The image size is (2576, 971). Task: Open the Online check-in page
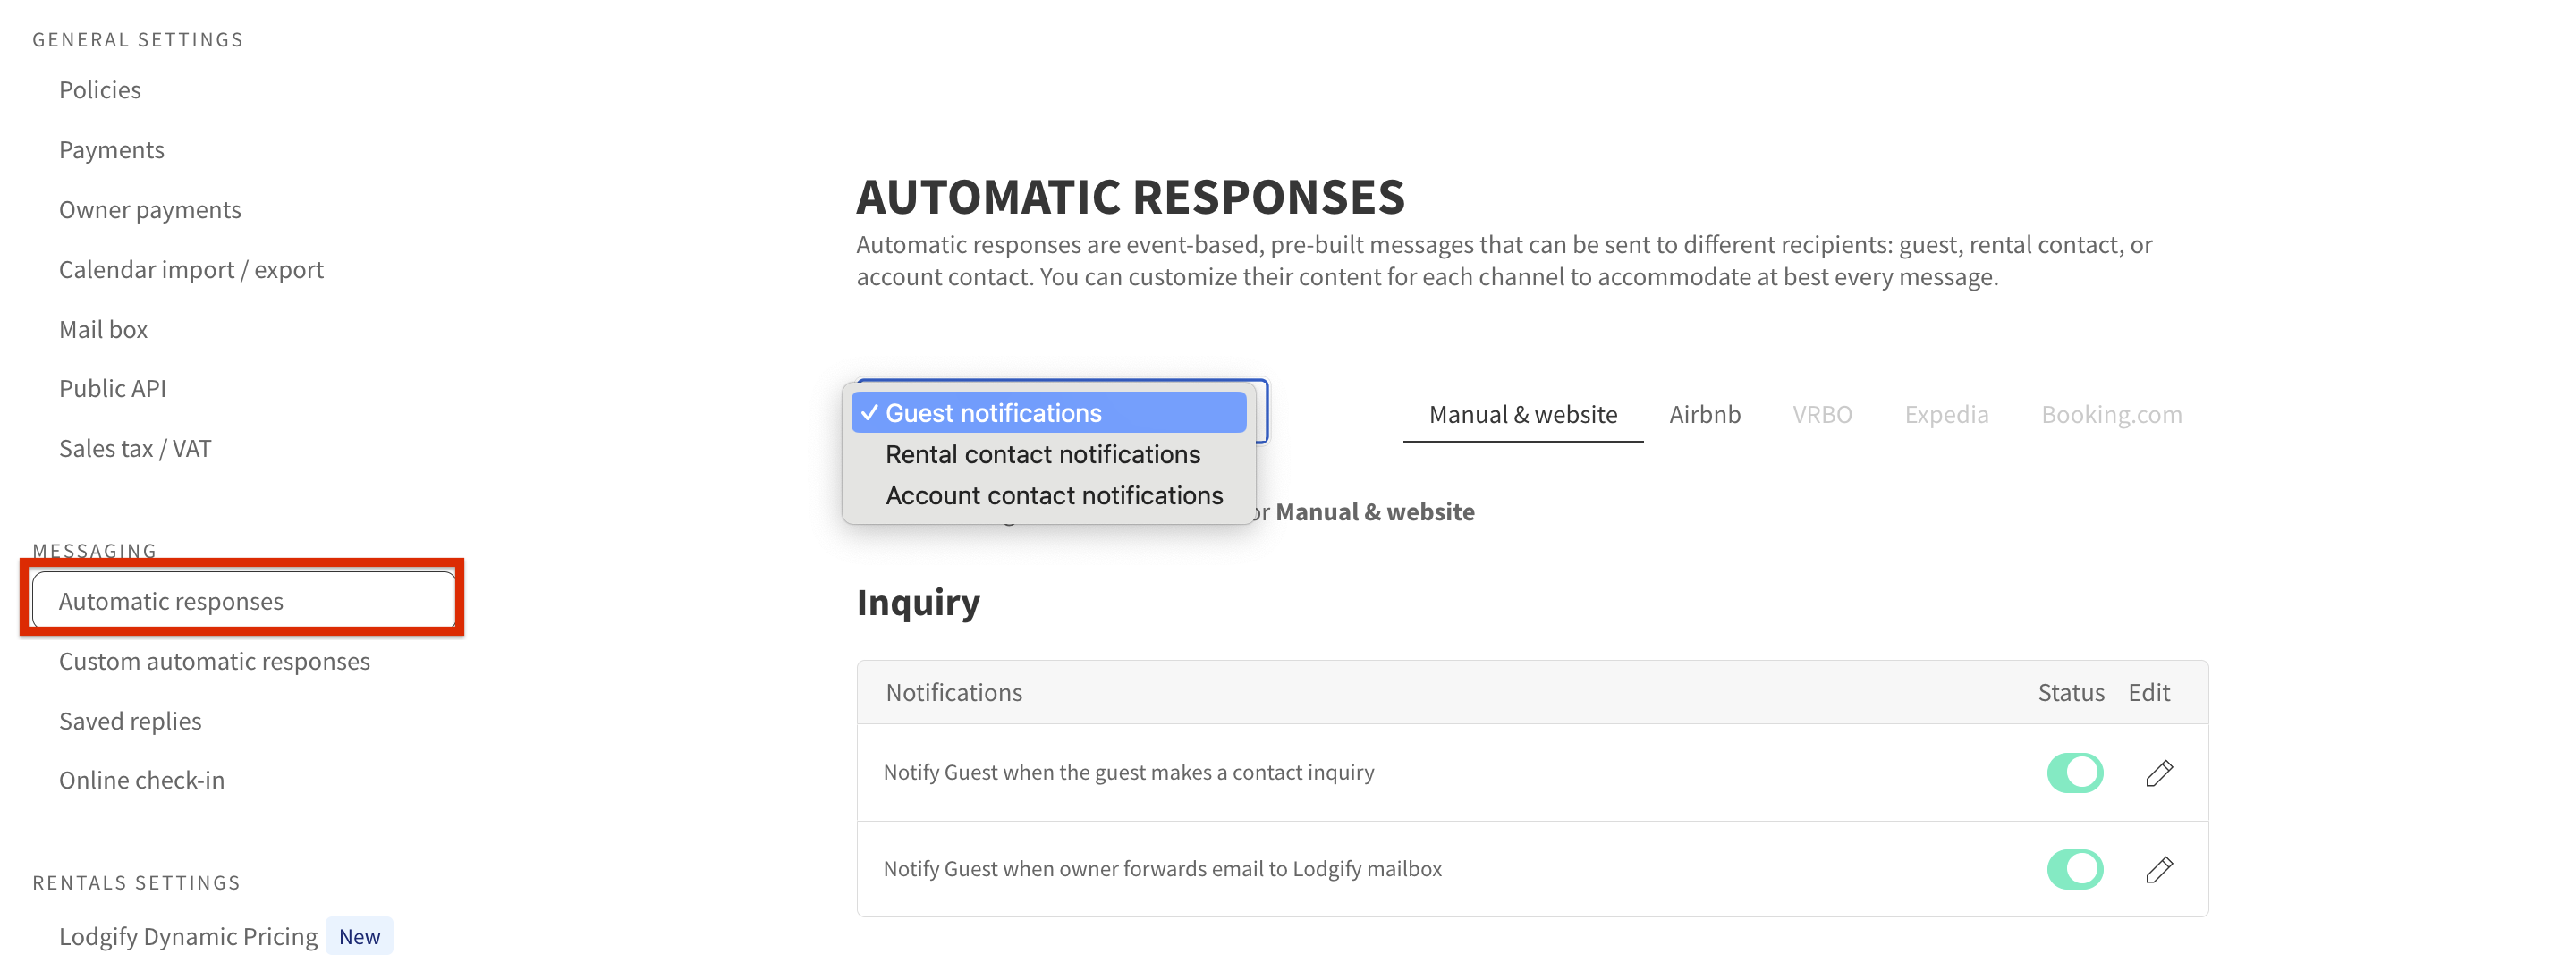coord(141,780)
